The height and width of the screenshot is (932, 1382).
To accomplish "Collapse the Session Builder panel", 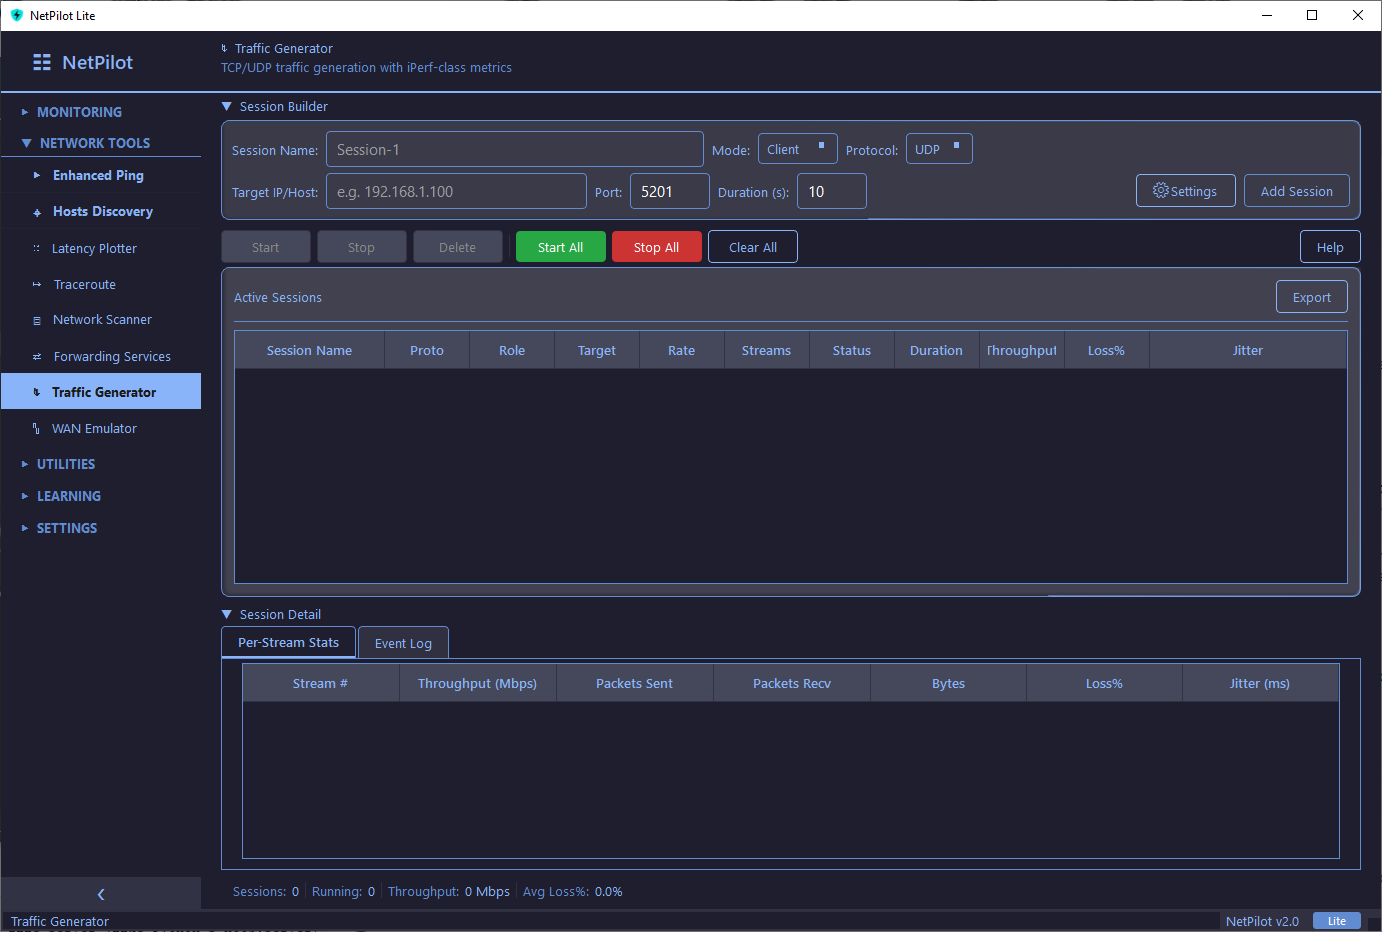I will pos(226,106).
